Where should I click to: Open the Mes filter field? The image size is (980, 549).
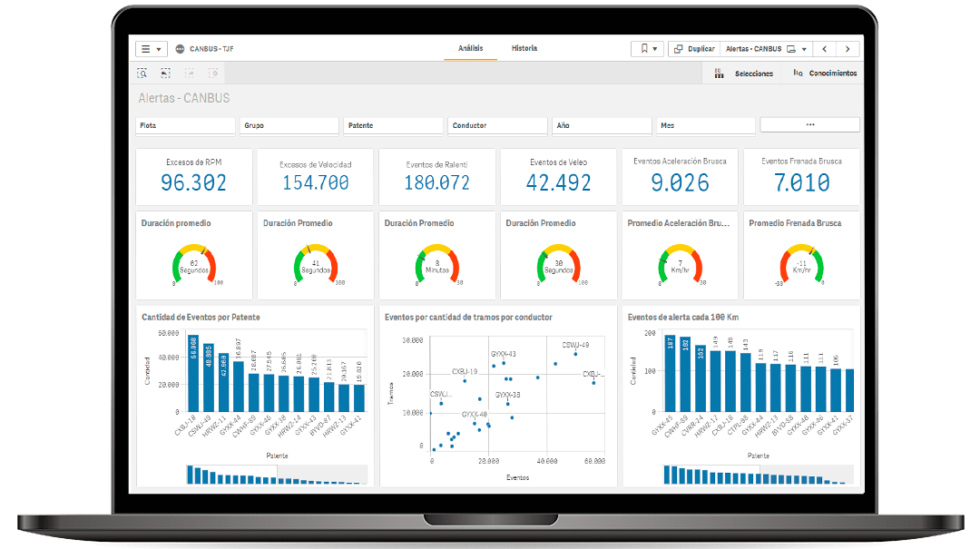coord(706,125)
